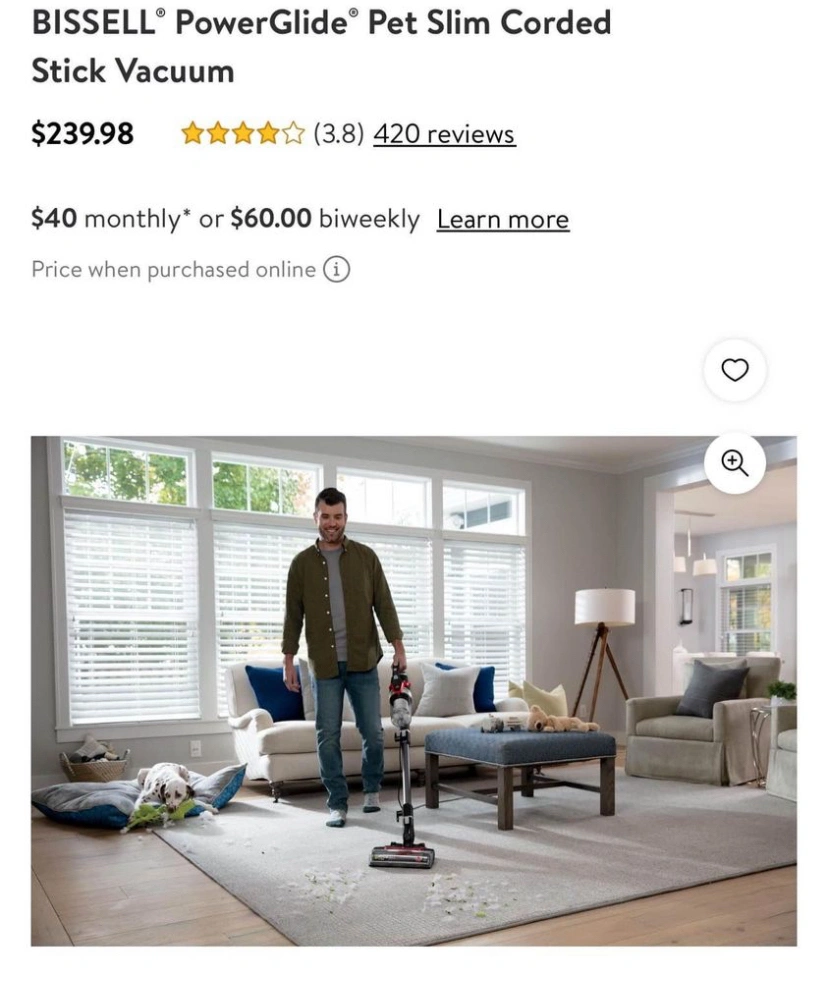828x981 pixels.
Task: Click the gray armchair in the photo
Action: click(x=700, y=719)
